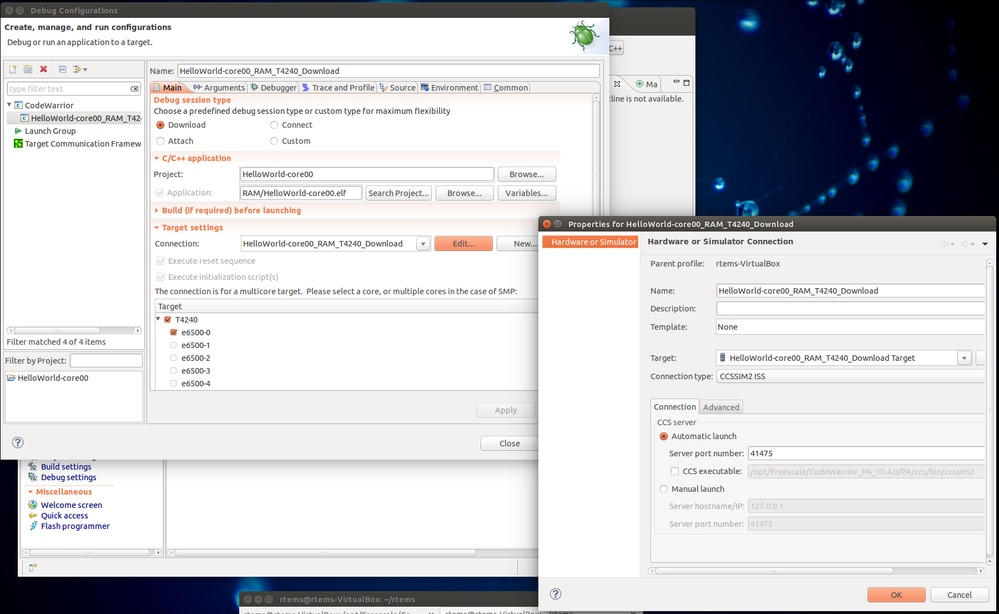Delete selected launch configuration with red X
Screen dimensions: 999x614
coord(43,69)
